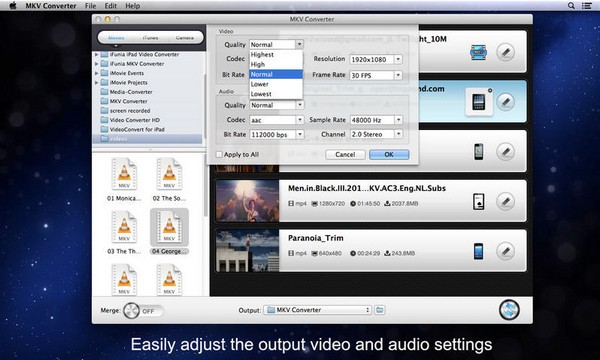Dismiss the settings dialog with Cancel
Viewport: 600px width, 360px height.
(345, 155)
